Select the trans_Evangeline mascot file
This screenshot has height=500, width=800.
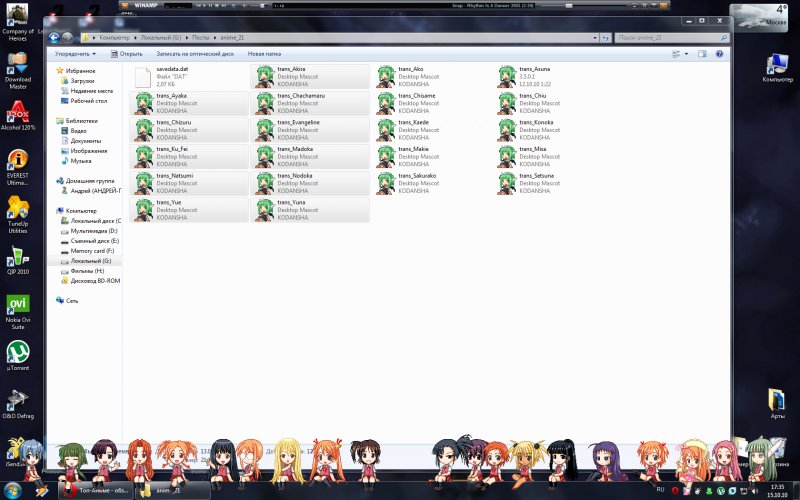(x=310, y=130)
